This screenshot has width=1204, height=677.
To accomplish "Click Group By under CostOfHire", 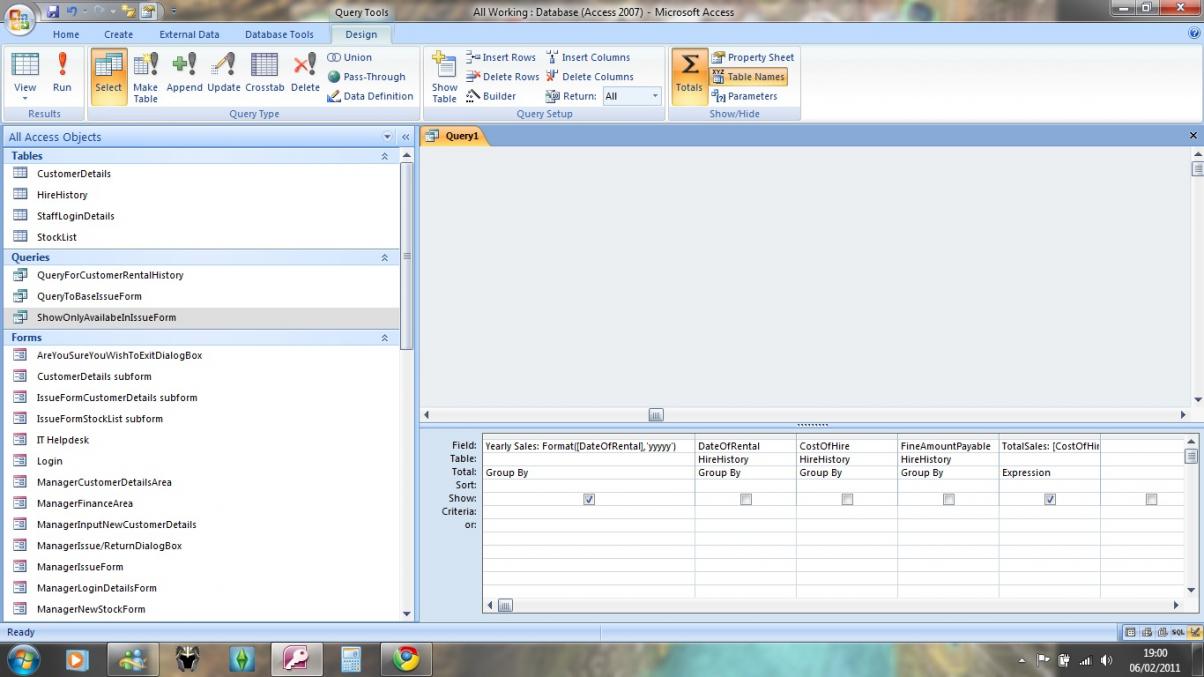I will [847, 472].
